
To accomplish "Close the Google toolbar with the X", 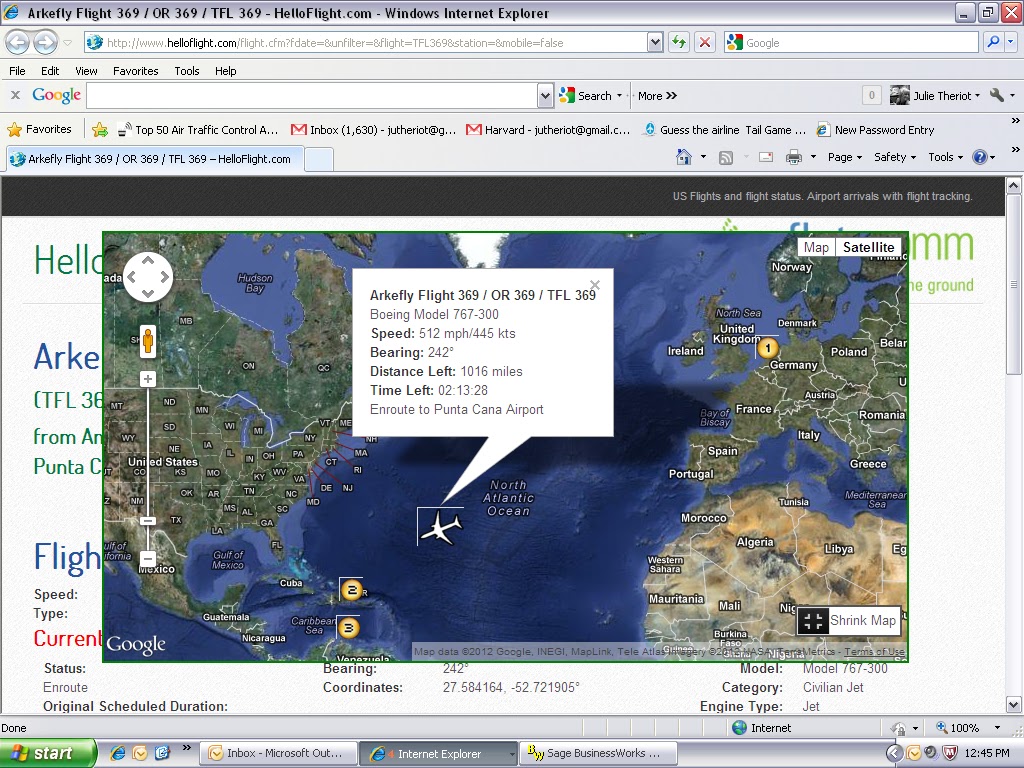I will point(15,95).
